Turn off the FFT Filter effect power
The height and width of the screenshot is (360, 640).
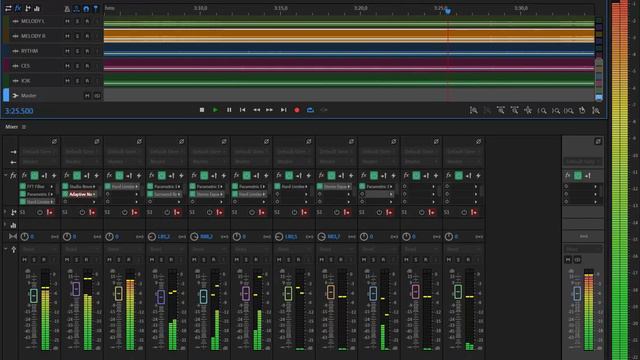point(23,187)
